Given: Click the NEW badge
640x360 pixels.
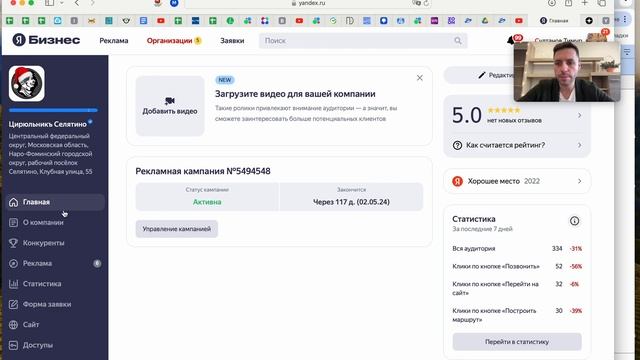Looking at the screenshot, I should click(224, 80).
